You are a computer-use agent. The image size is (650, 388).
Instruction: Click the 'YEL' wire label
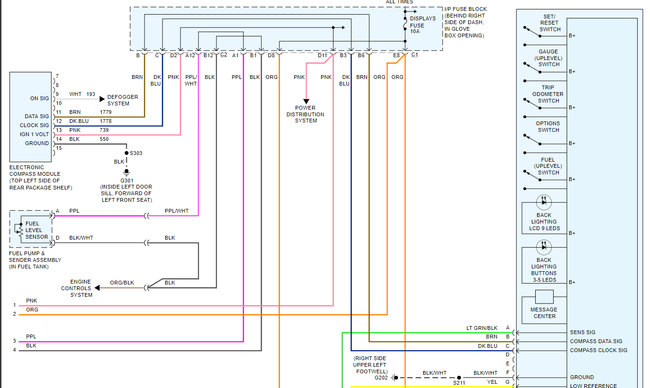point(492,382)
